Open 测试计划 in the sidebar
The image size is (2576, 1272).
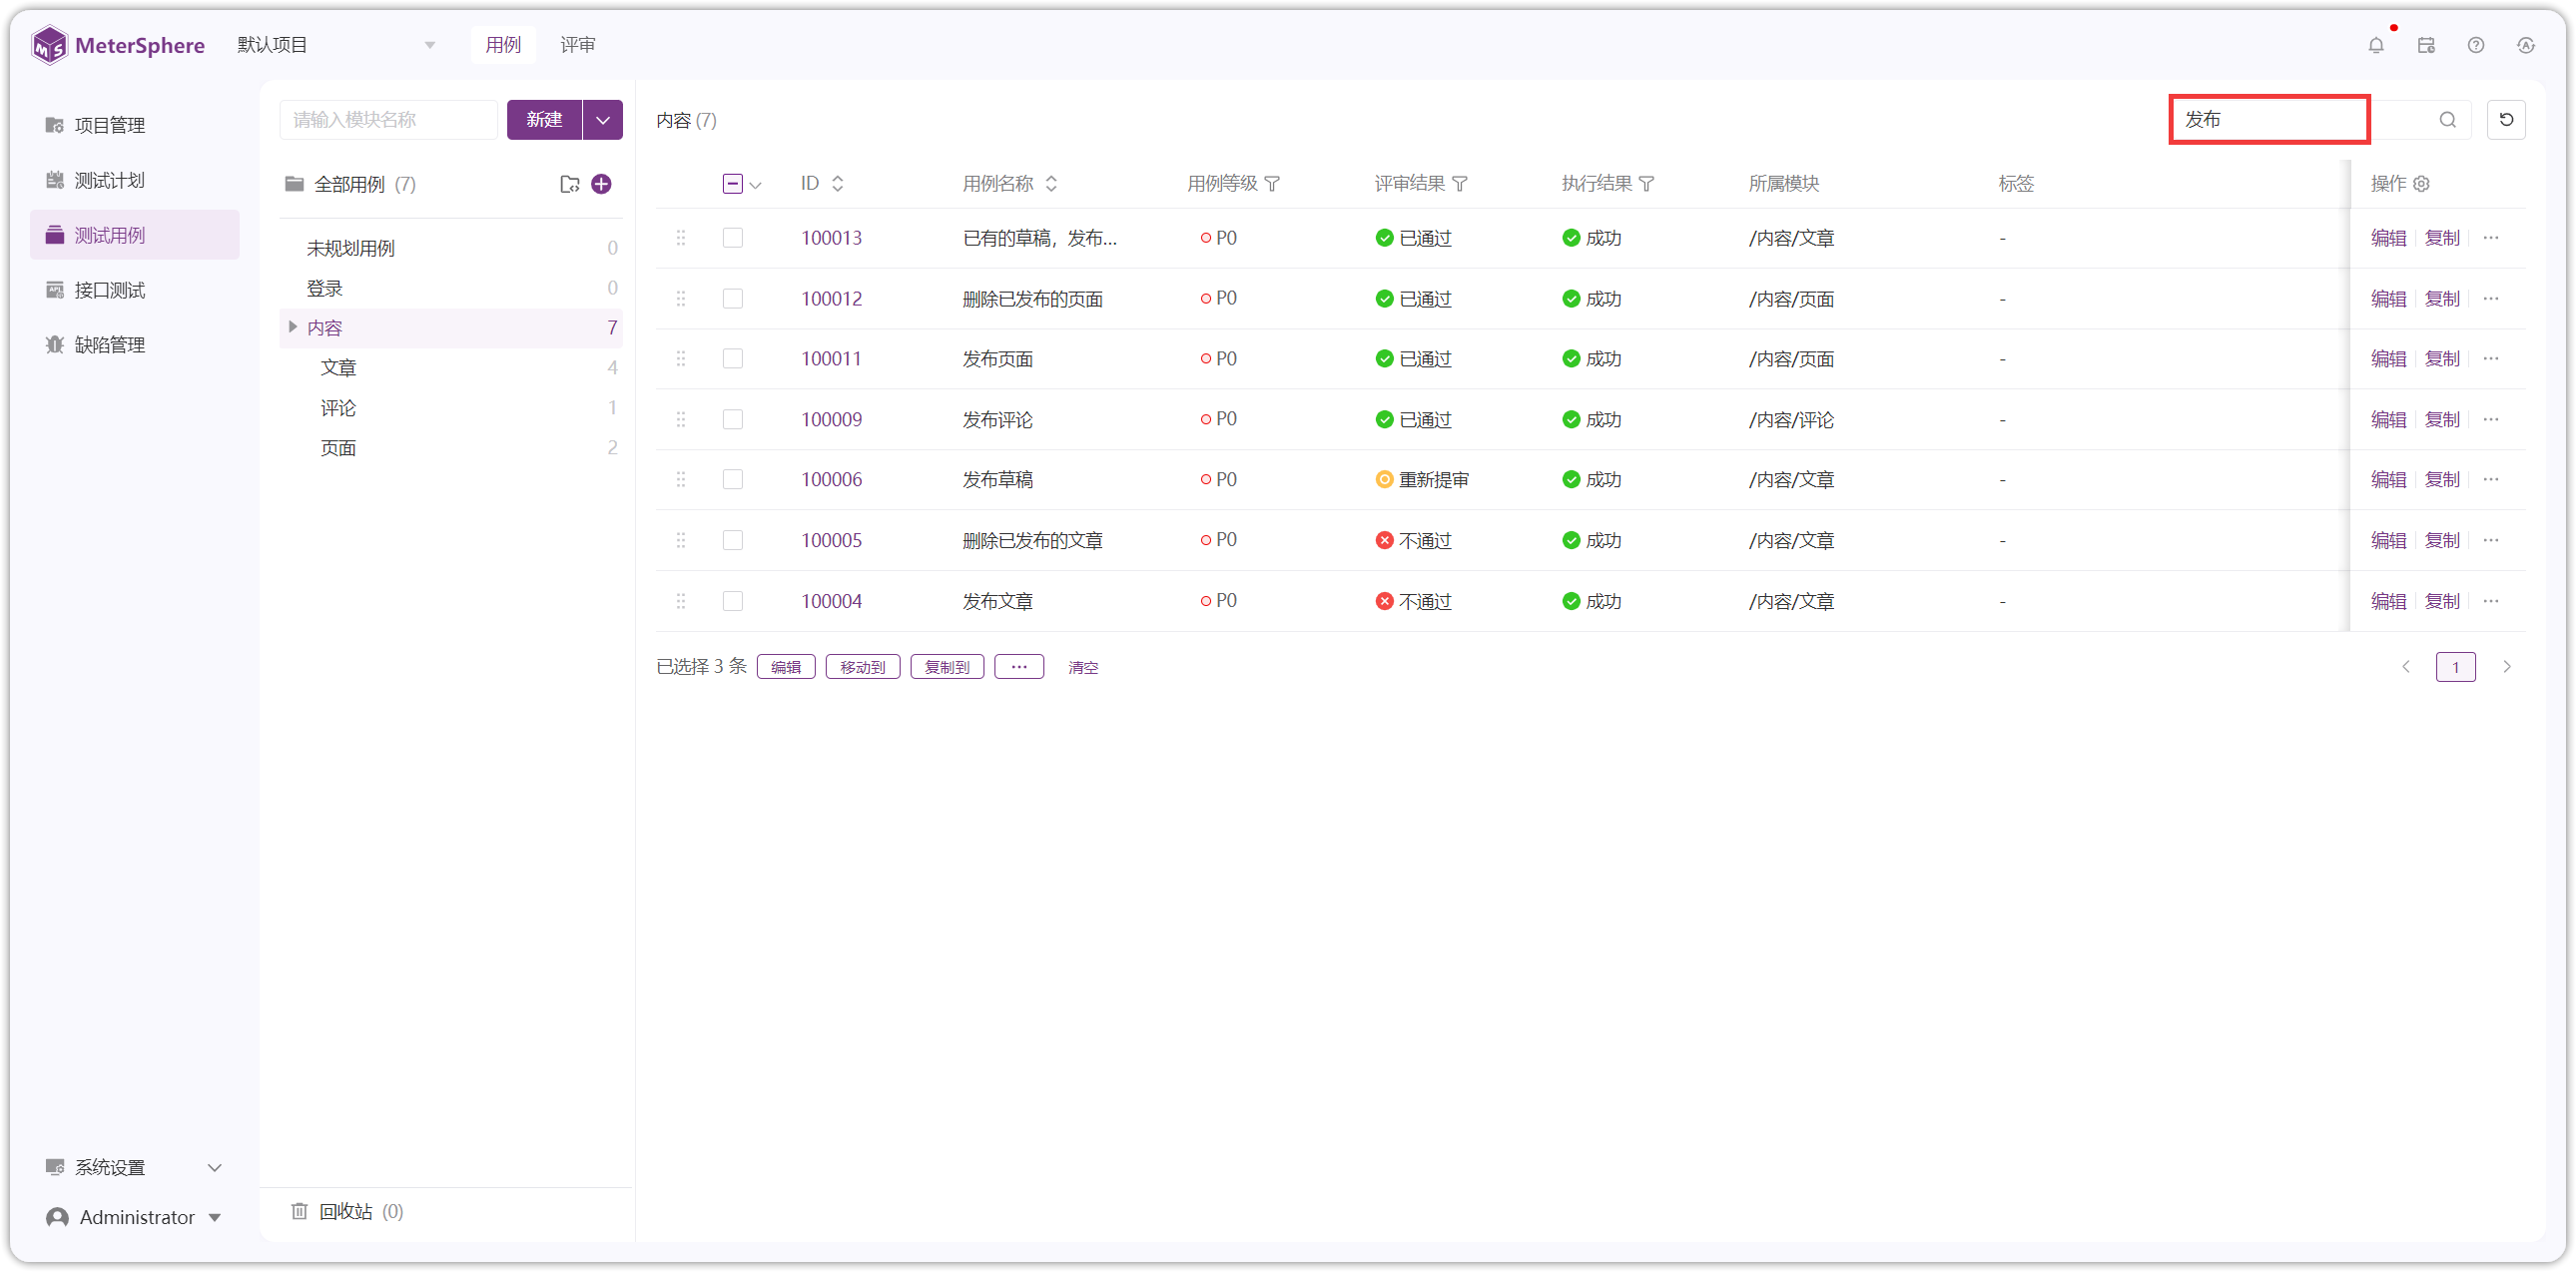134,180
